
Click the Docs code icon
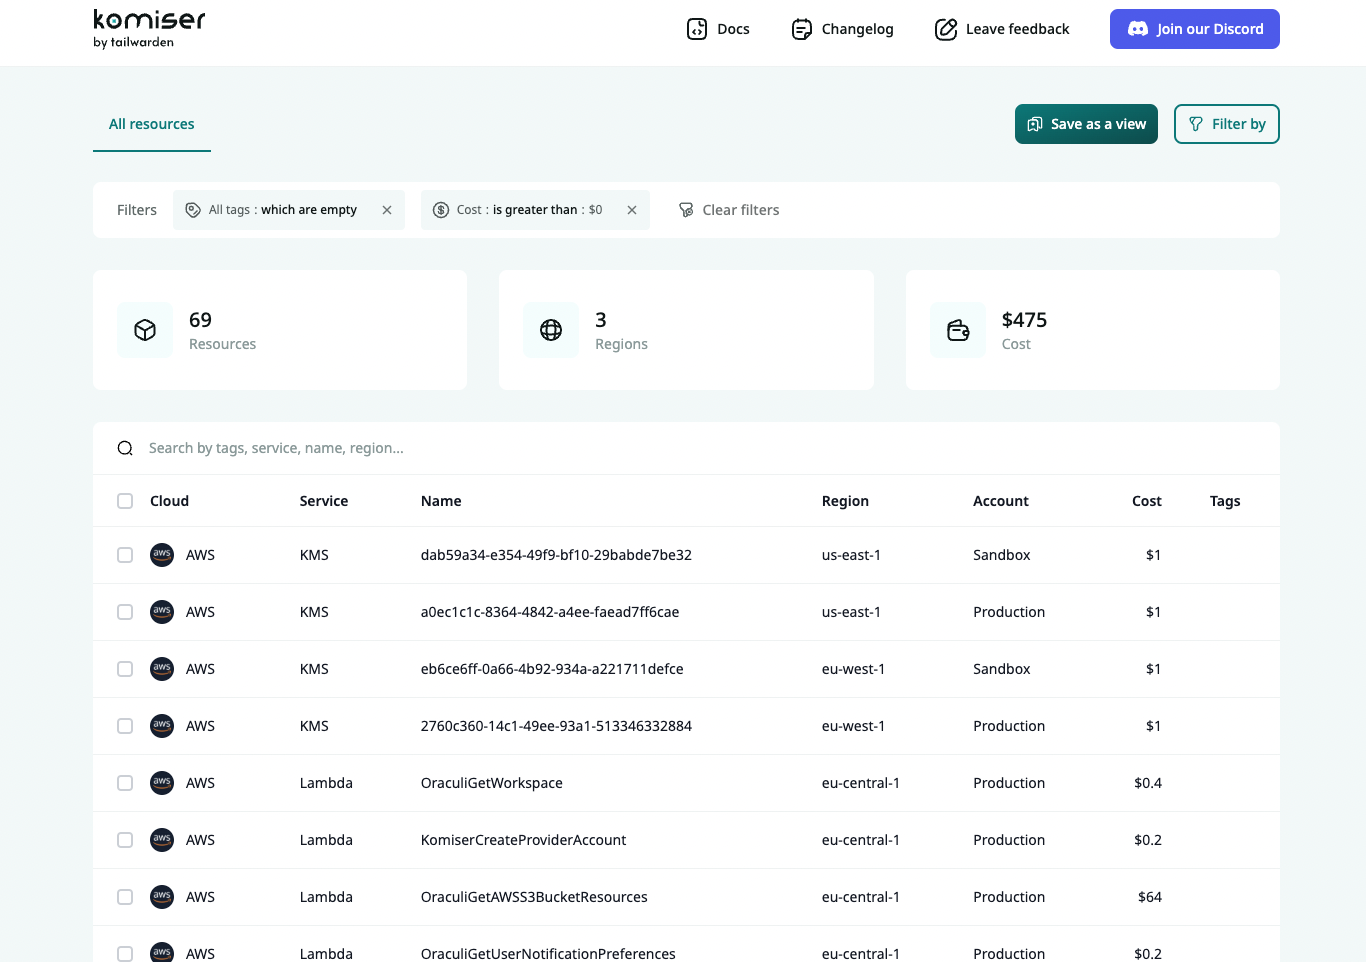pos(697,29)
